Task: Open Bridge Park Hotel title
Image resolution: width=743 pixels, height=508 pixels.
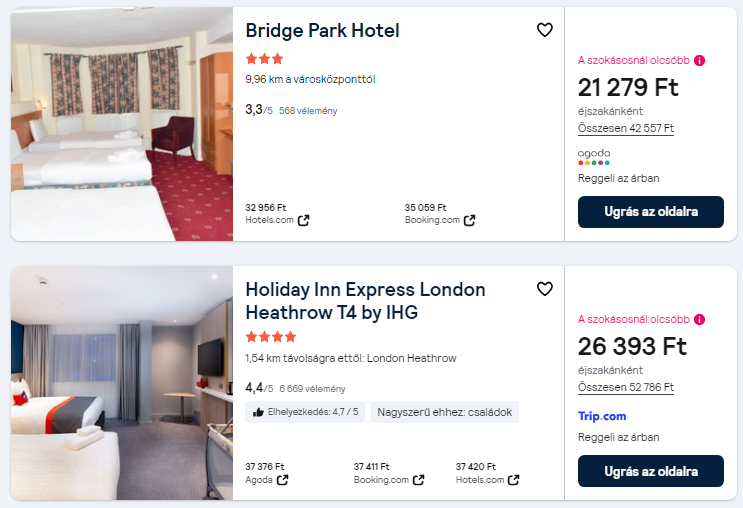Action: 322,31
